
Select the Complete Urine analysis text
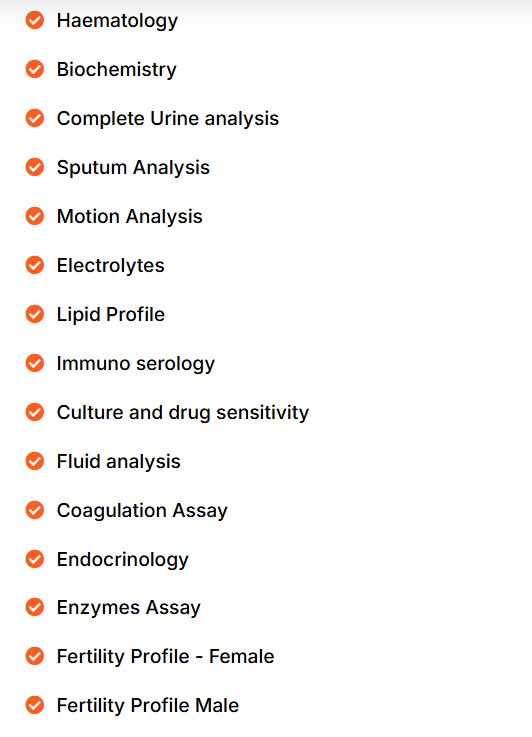pyautogui.click(x=168, y=118)
